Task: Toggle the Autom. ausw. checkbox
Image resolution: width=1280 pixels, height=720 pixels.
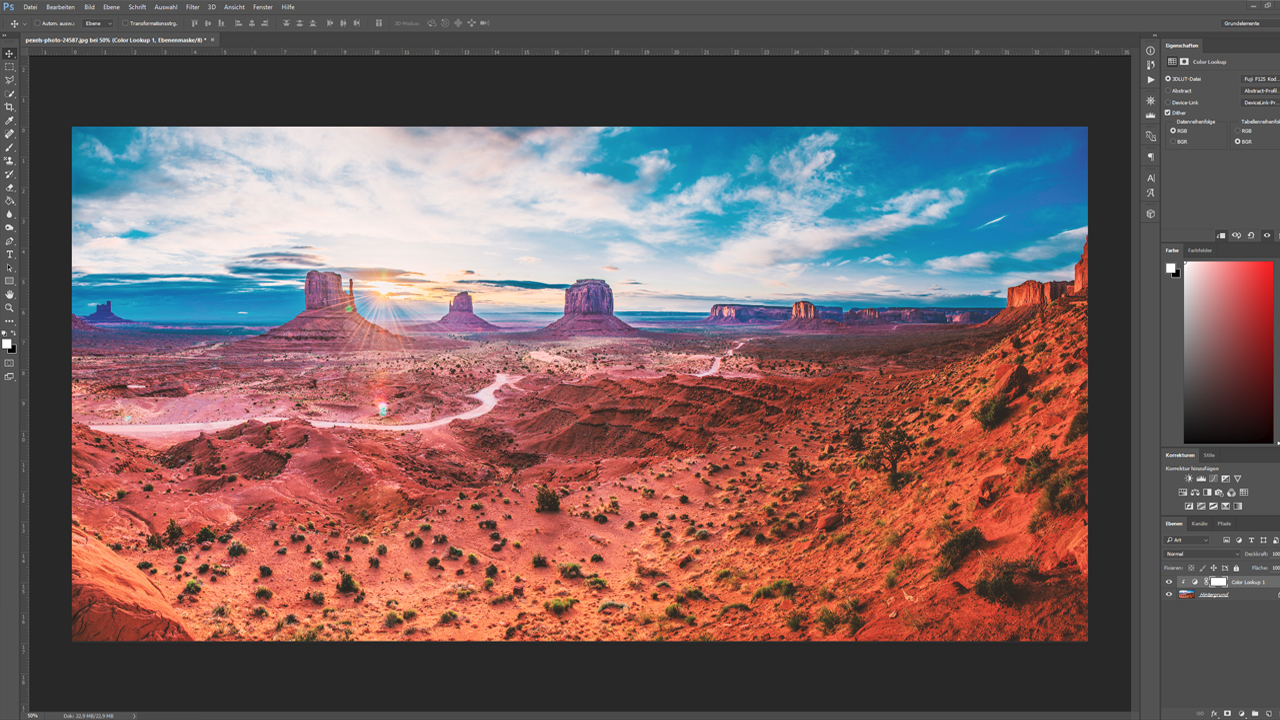Action: tap(37, 22)
